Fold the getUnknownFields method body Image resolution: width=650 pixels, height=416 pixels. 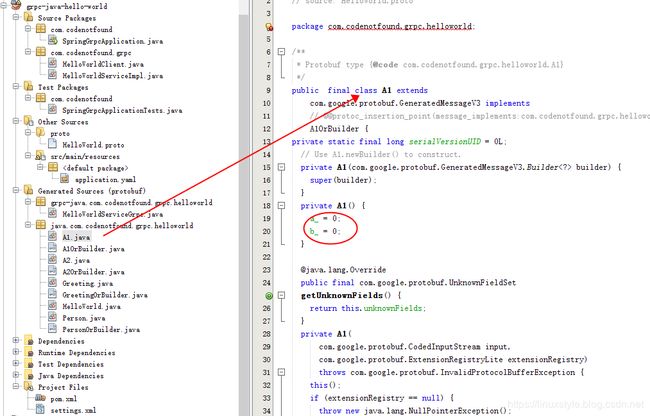click(281, 295)
